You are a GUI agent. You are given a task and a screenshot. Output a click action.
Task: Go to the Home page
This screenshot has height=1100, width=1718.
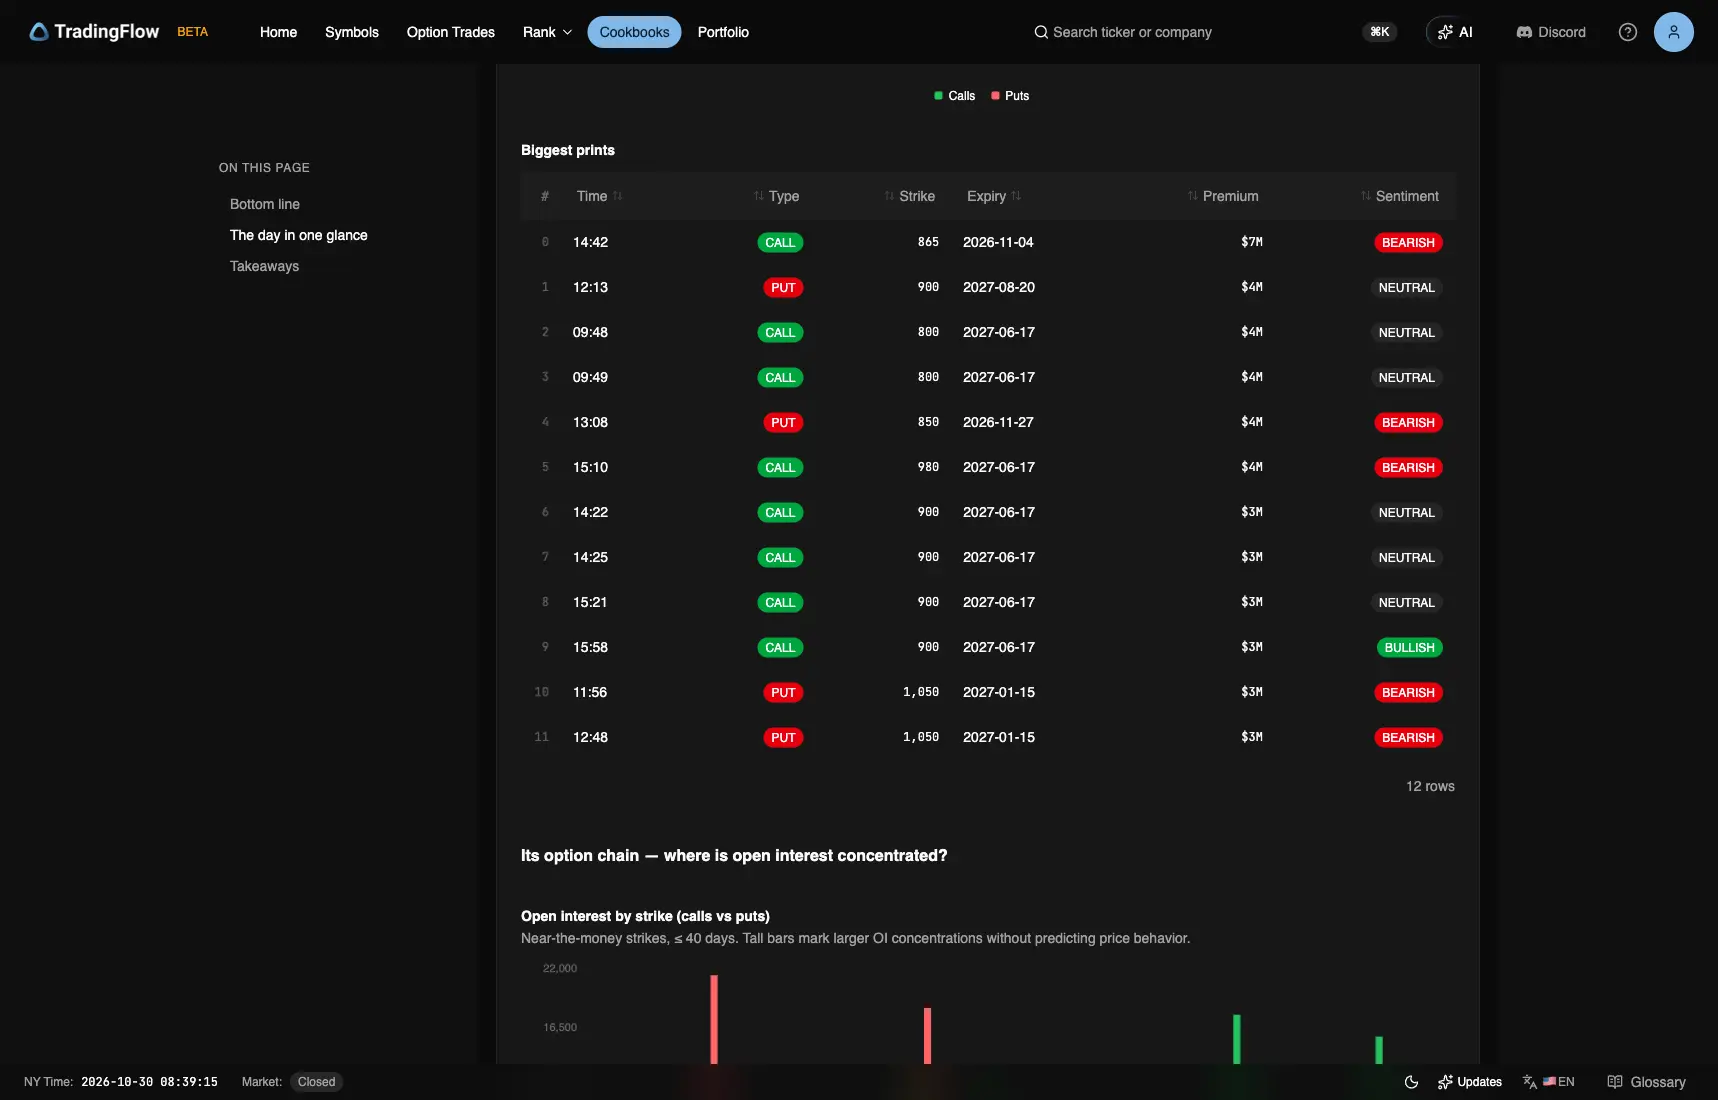click(278, 32)
